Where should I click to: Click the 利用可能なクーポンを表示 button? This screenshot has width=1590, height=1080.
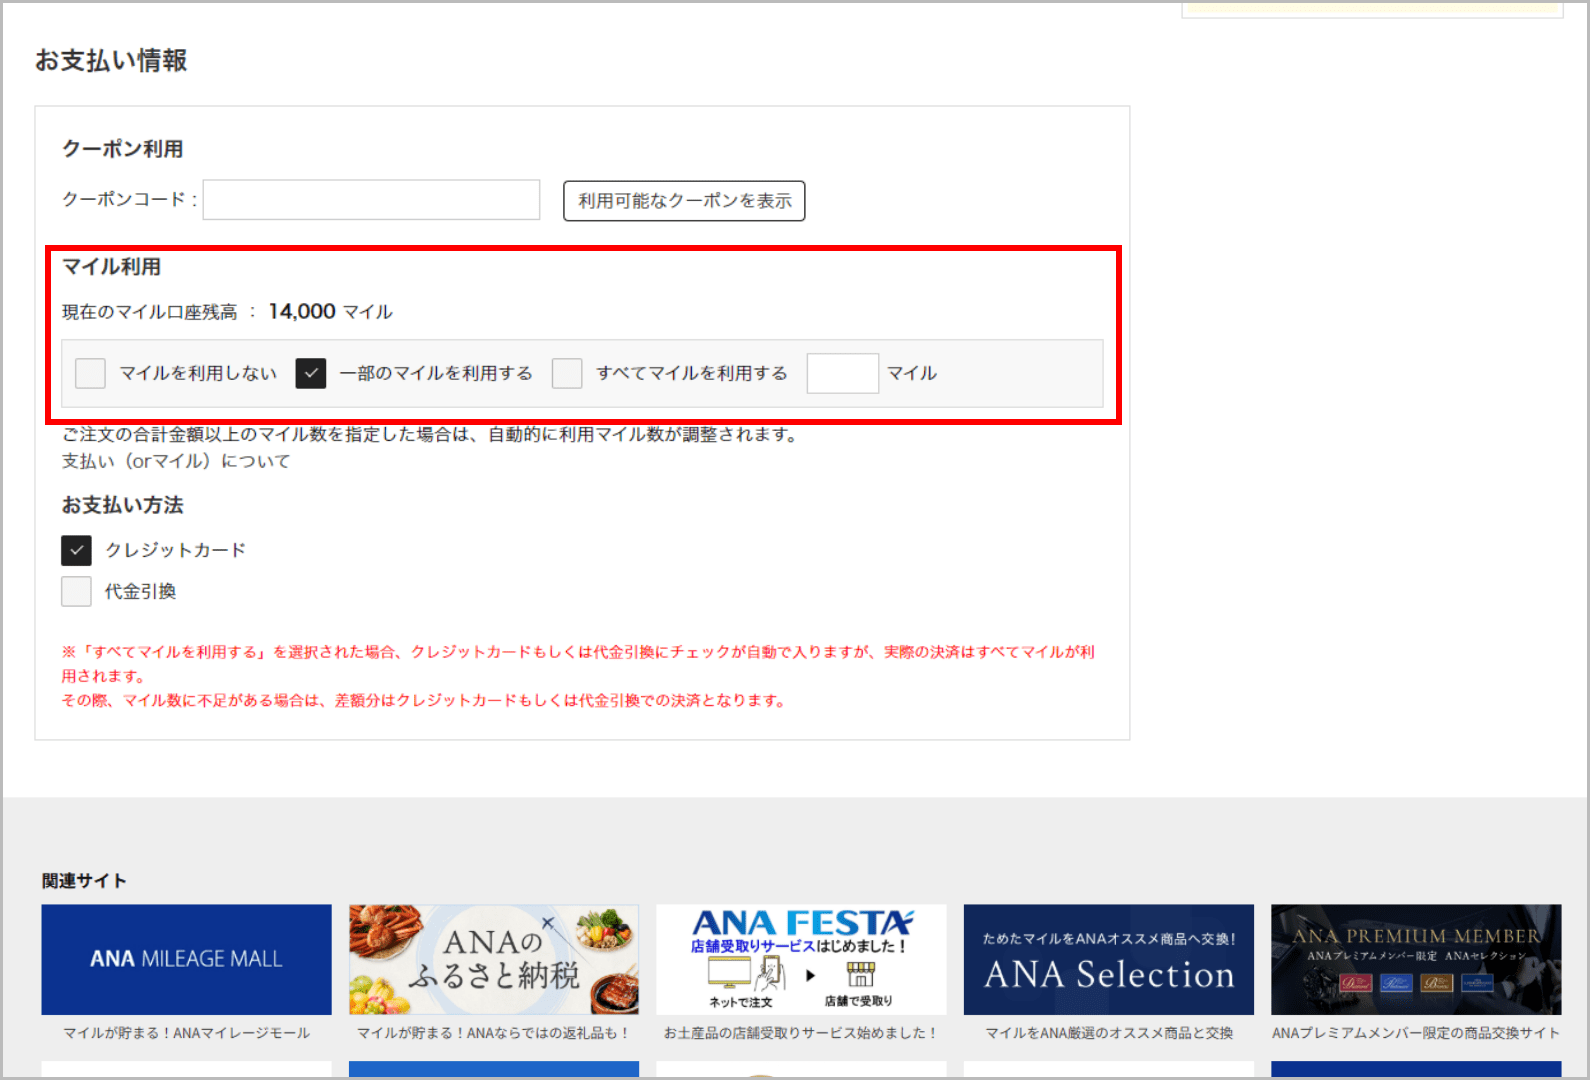click(x=684, y=201)
